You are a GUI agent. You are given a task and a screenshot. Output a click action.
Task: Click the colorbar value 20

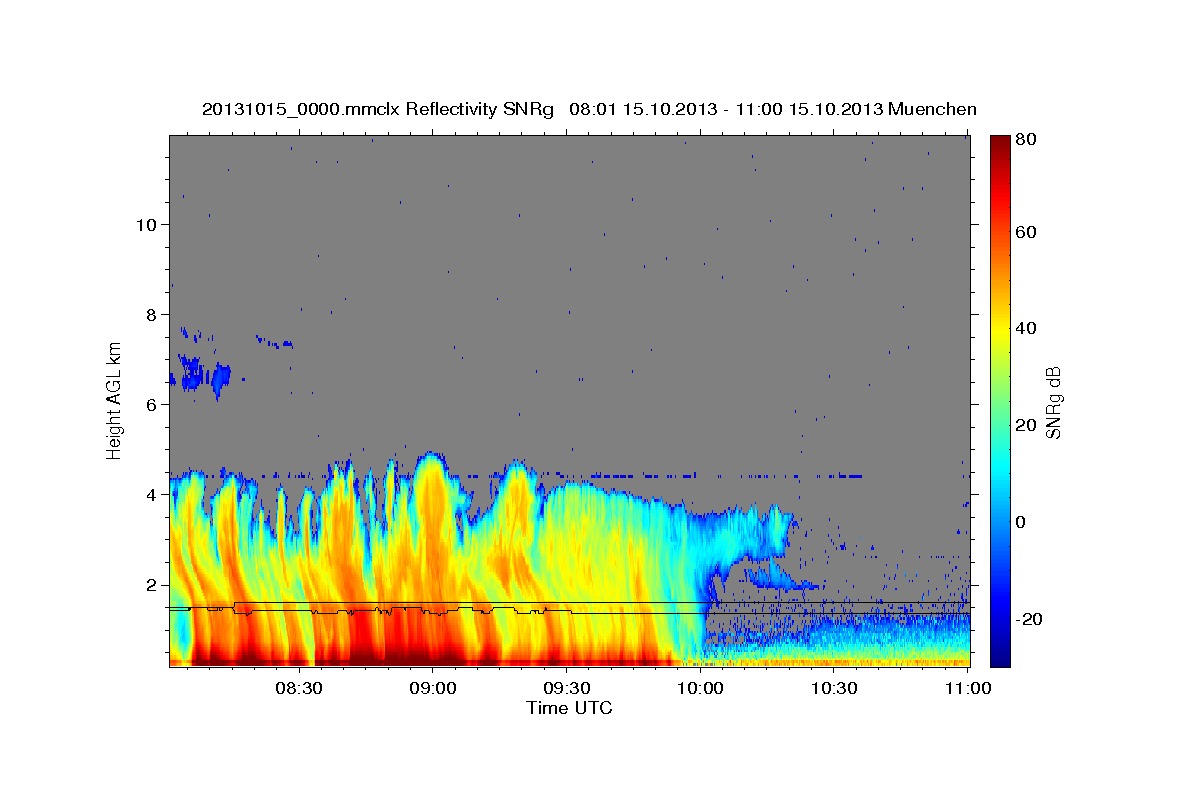[1025, 425]
